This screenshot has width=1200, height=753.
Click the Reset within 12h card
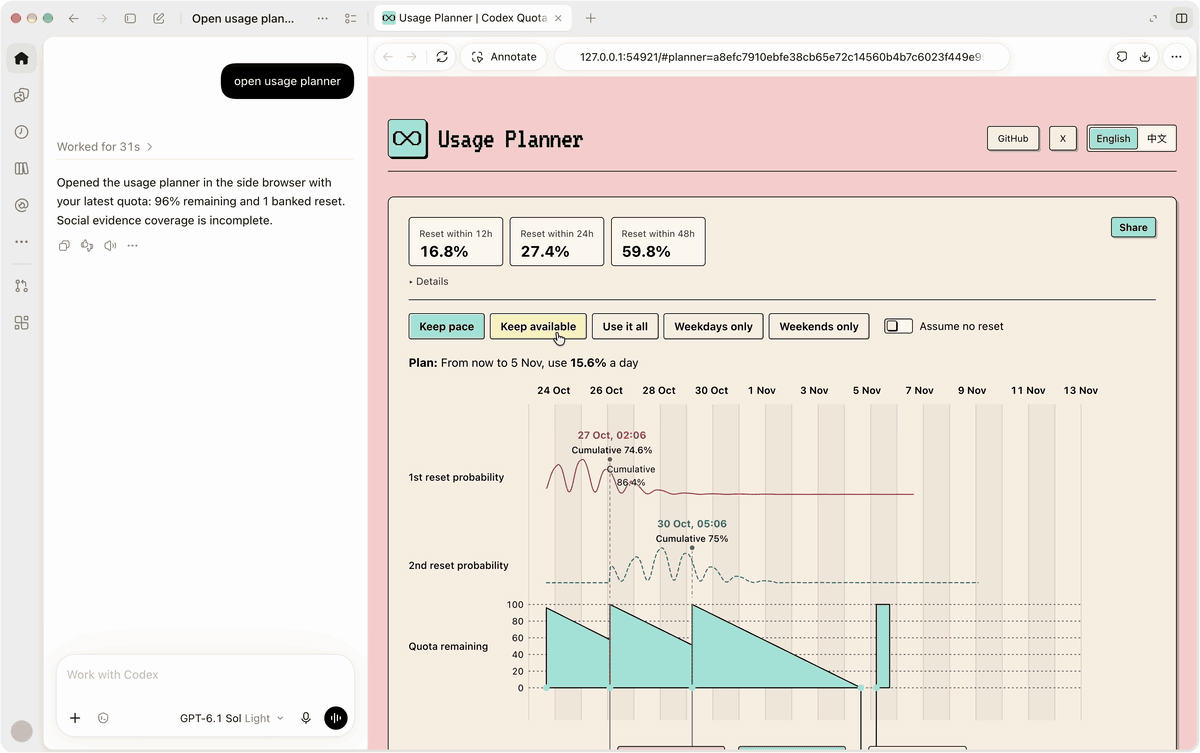456,242
